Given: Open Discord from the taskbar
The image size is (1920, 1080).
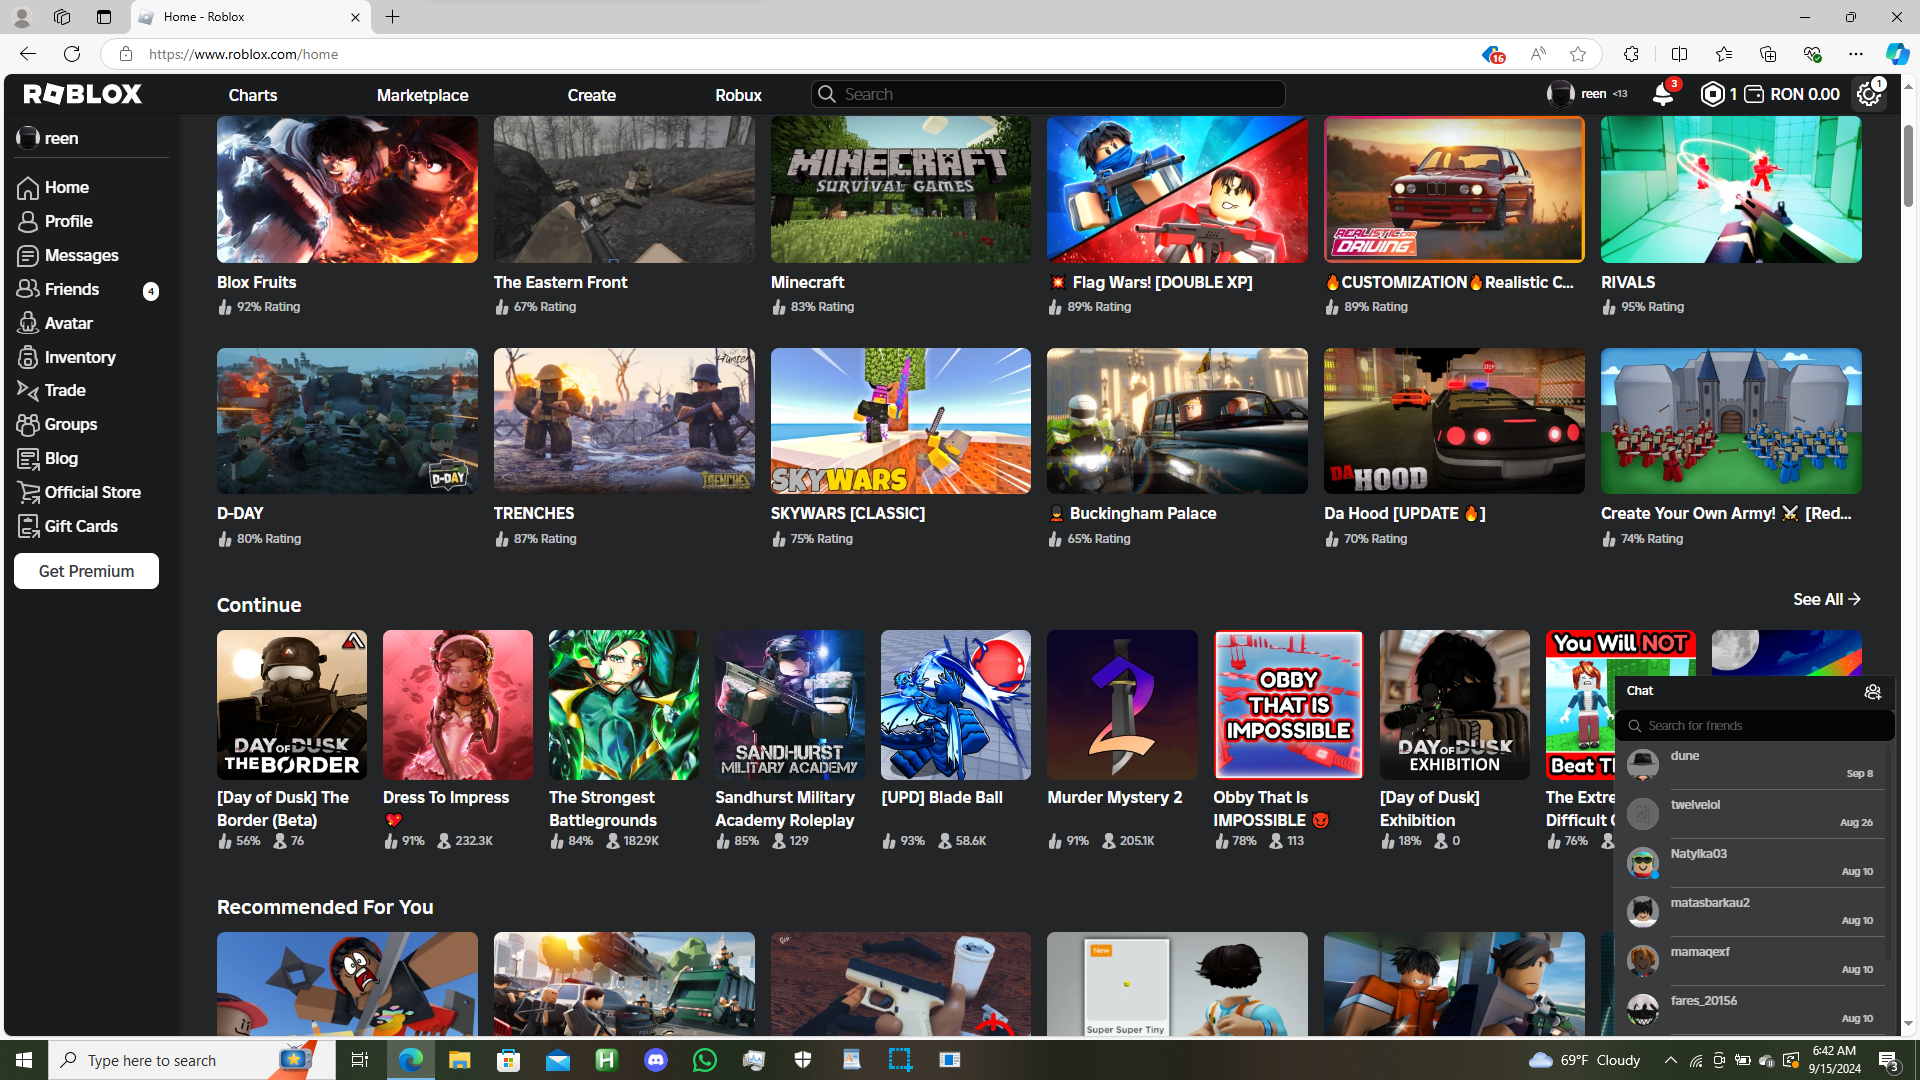Looking at the screenshot, I should (656, 1060).
